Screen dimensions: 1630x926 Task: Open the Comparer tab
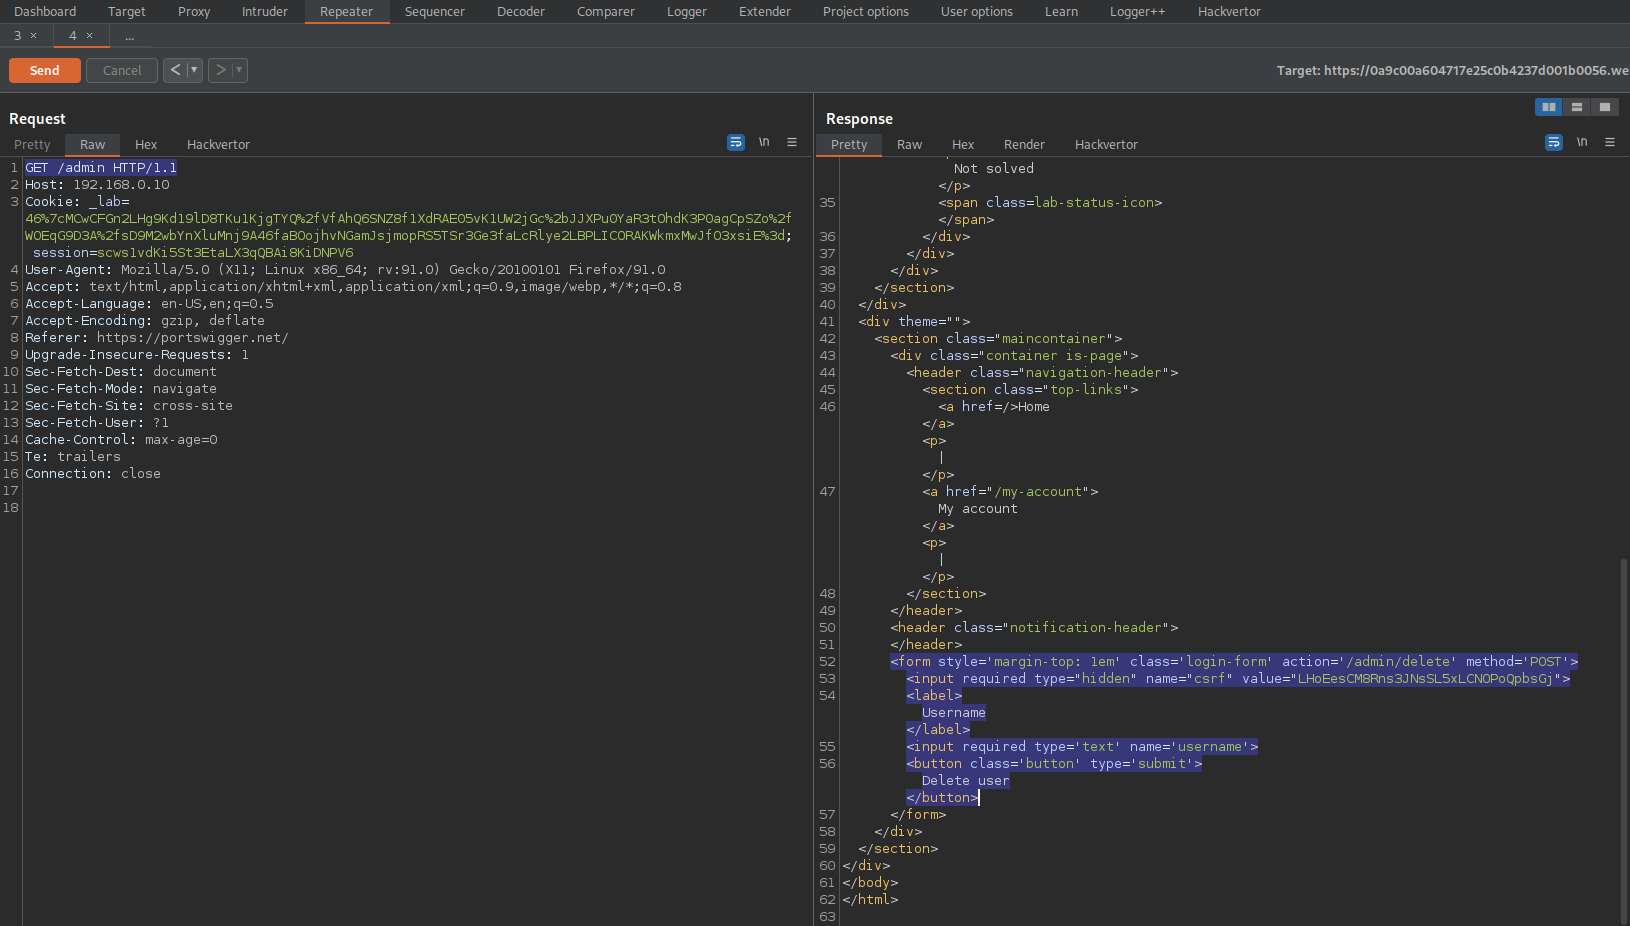coord(606,12)
